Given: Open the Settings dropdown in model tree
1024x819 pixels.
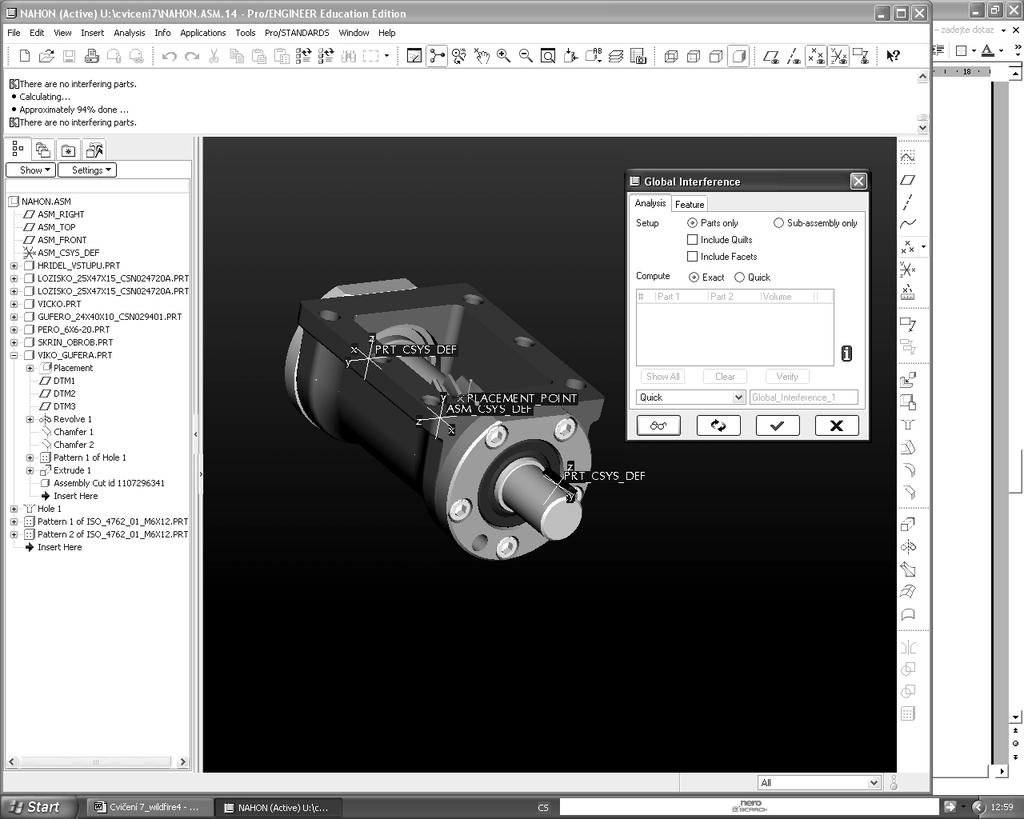Looking at the screenshot, I should 88,170.
